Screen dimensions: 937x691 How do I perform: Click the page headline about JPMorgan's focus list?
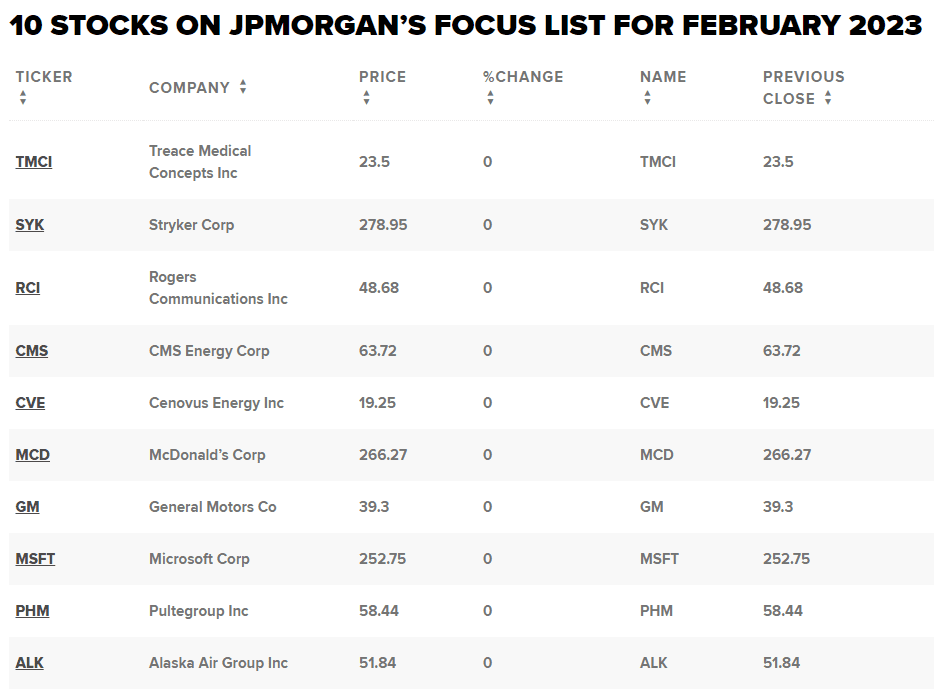(466, 25)
